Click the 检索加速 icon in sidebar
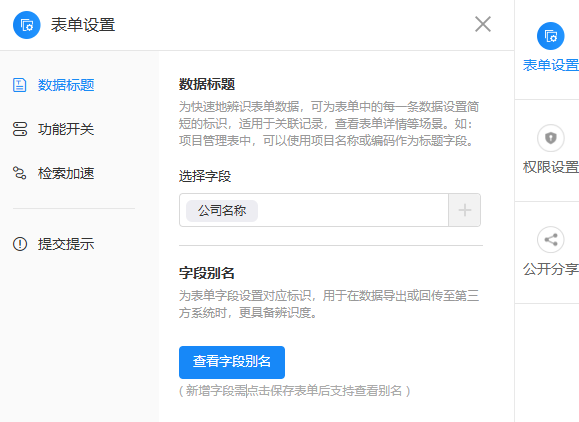This screenshot has width=579, height=422. (20, 173)
